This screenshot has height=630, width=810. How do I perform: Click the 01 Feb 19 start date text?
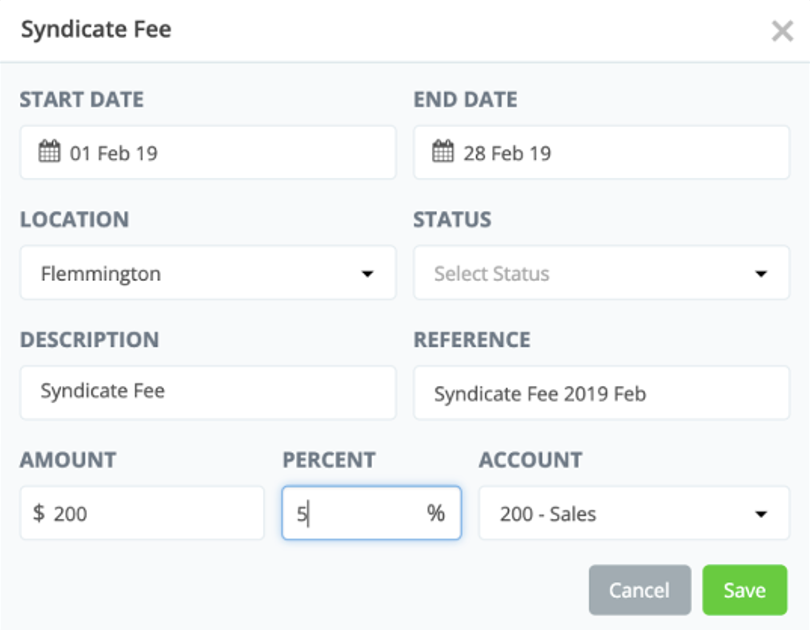tap(113, 154)
